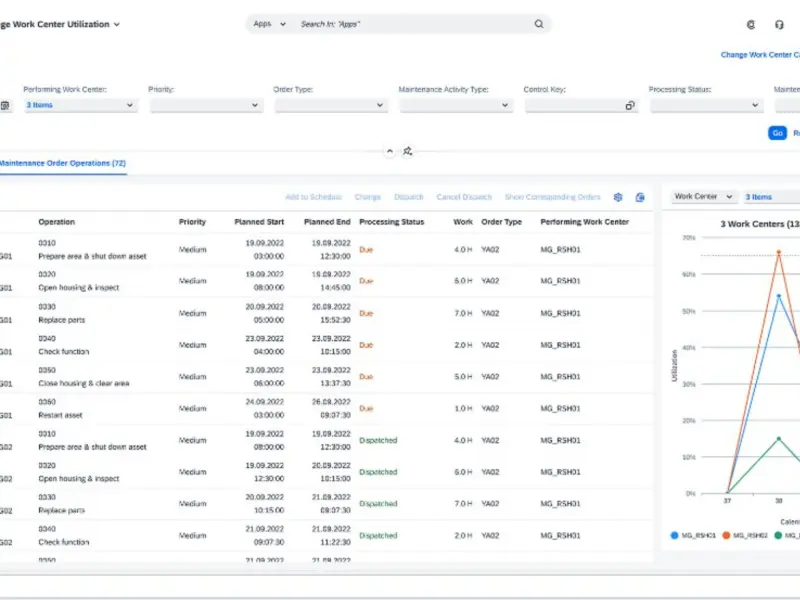Open Control Key value help icon
Viewport: 800px width, 600px height.
click(630, 105)
